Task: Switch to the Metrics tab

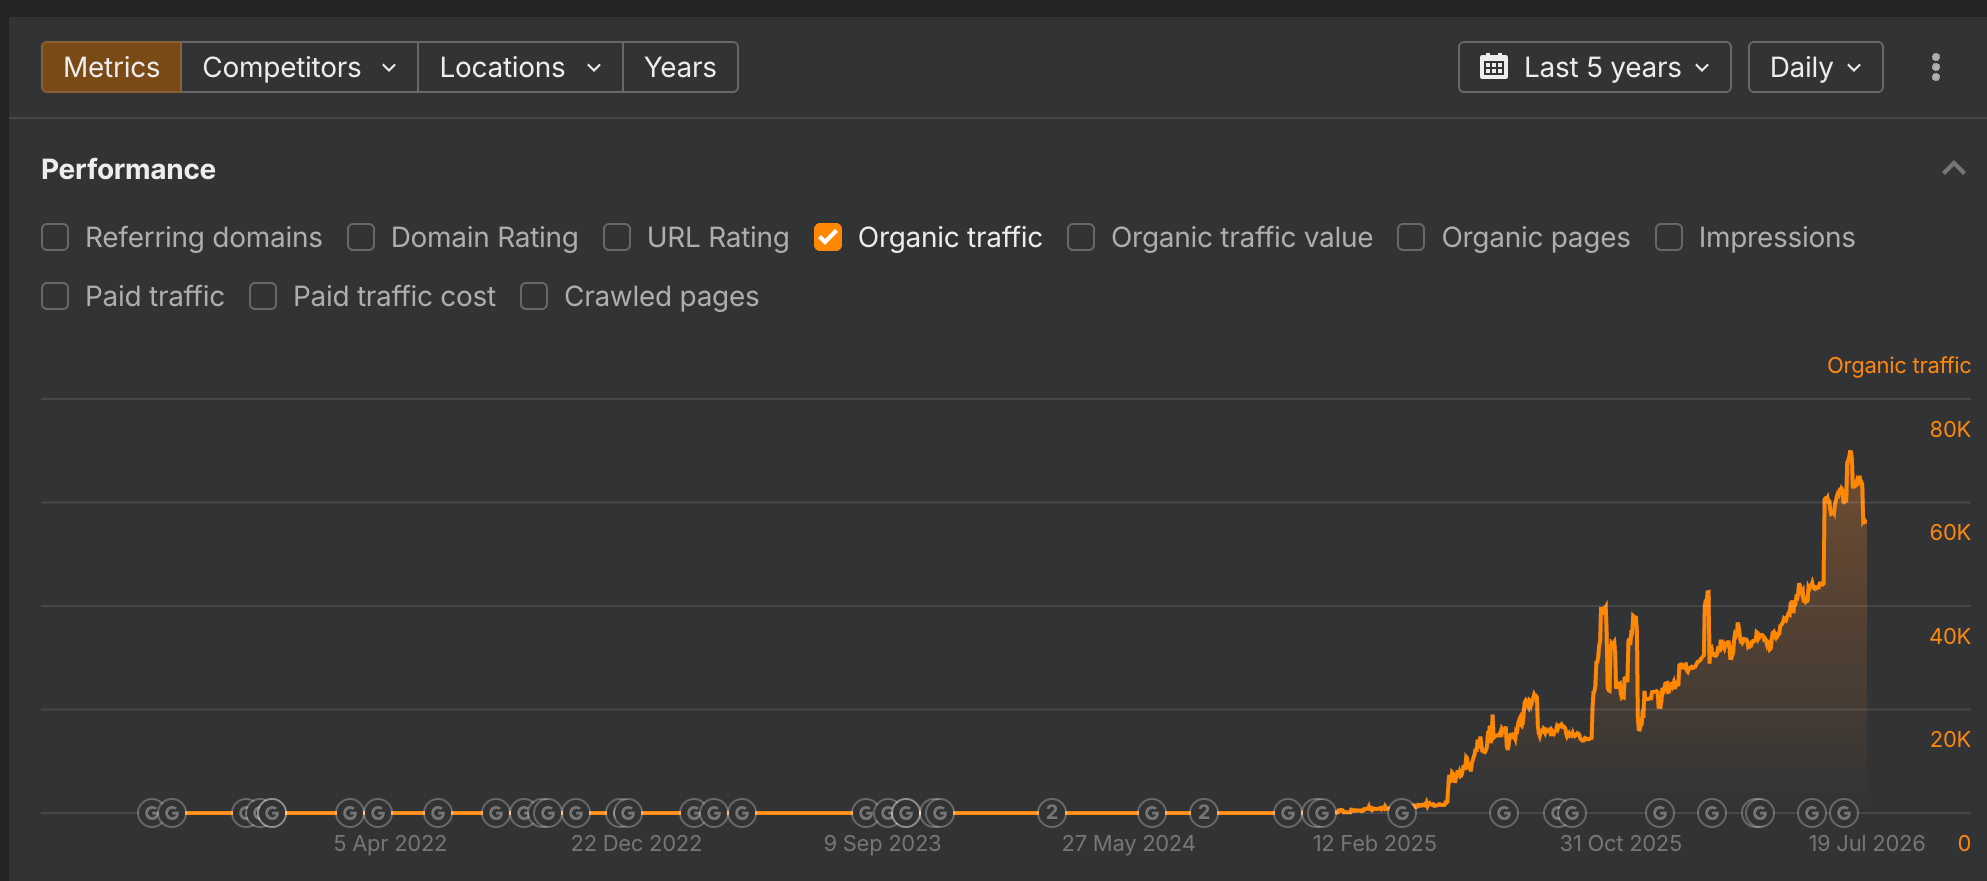Action: [x=111, y=67]
